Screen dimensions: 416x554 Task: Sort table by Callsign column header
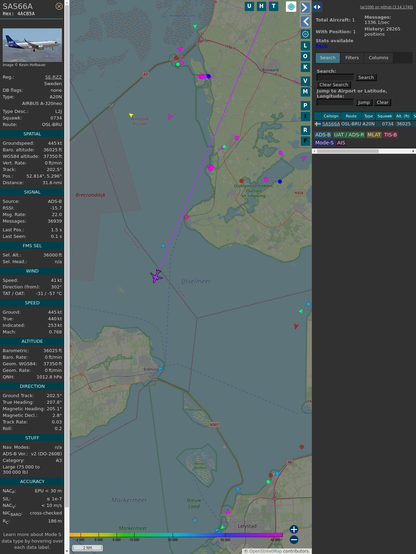tap(331, 116)
